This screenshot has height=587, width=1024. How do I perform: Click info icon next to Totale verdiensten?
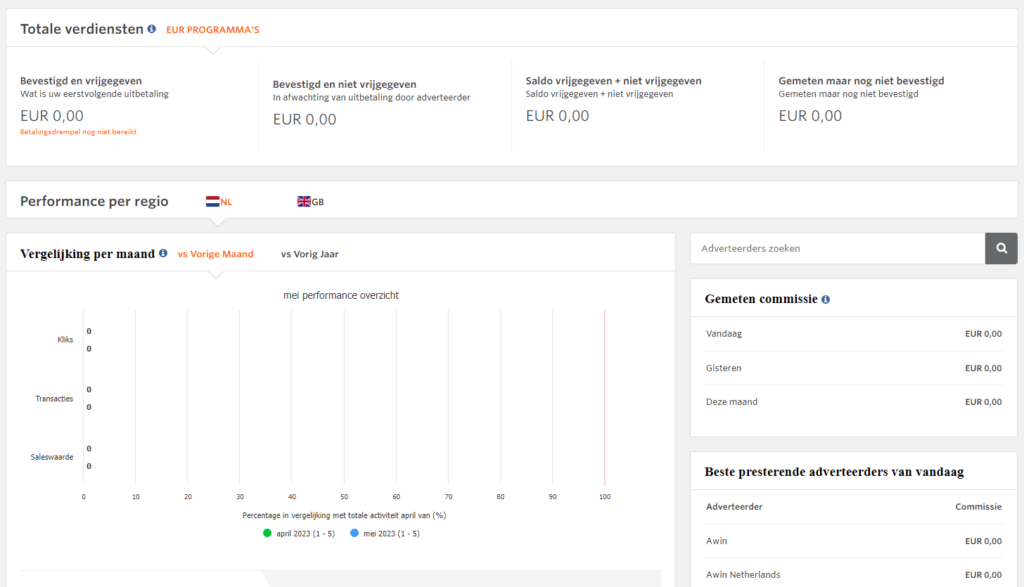click(152, 29)
